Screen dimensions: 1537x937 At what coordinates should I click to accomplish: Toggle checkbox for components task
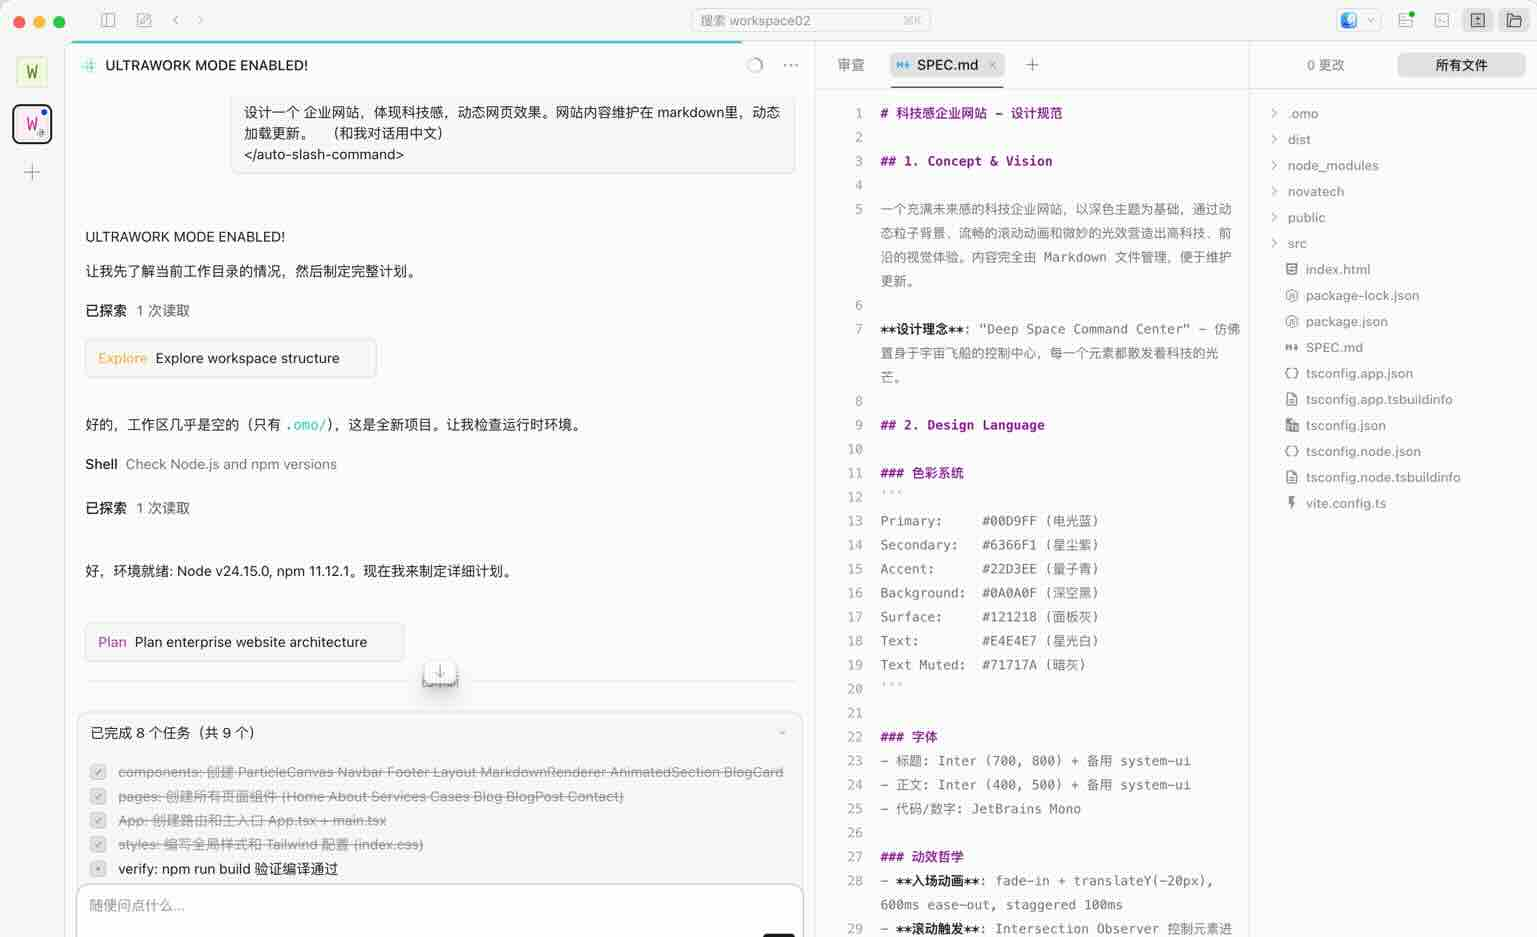coord(98,772)
